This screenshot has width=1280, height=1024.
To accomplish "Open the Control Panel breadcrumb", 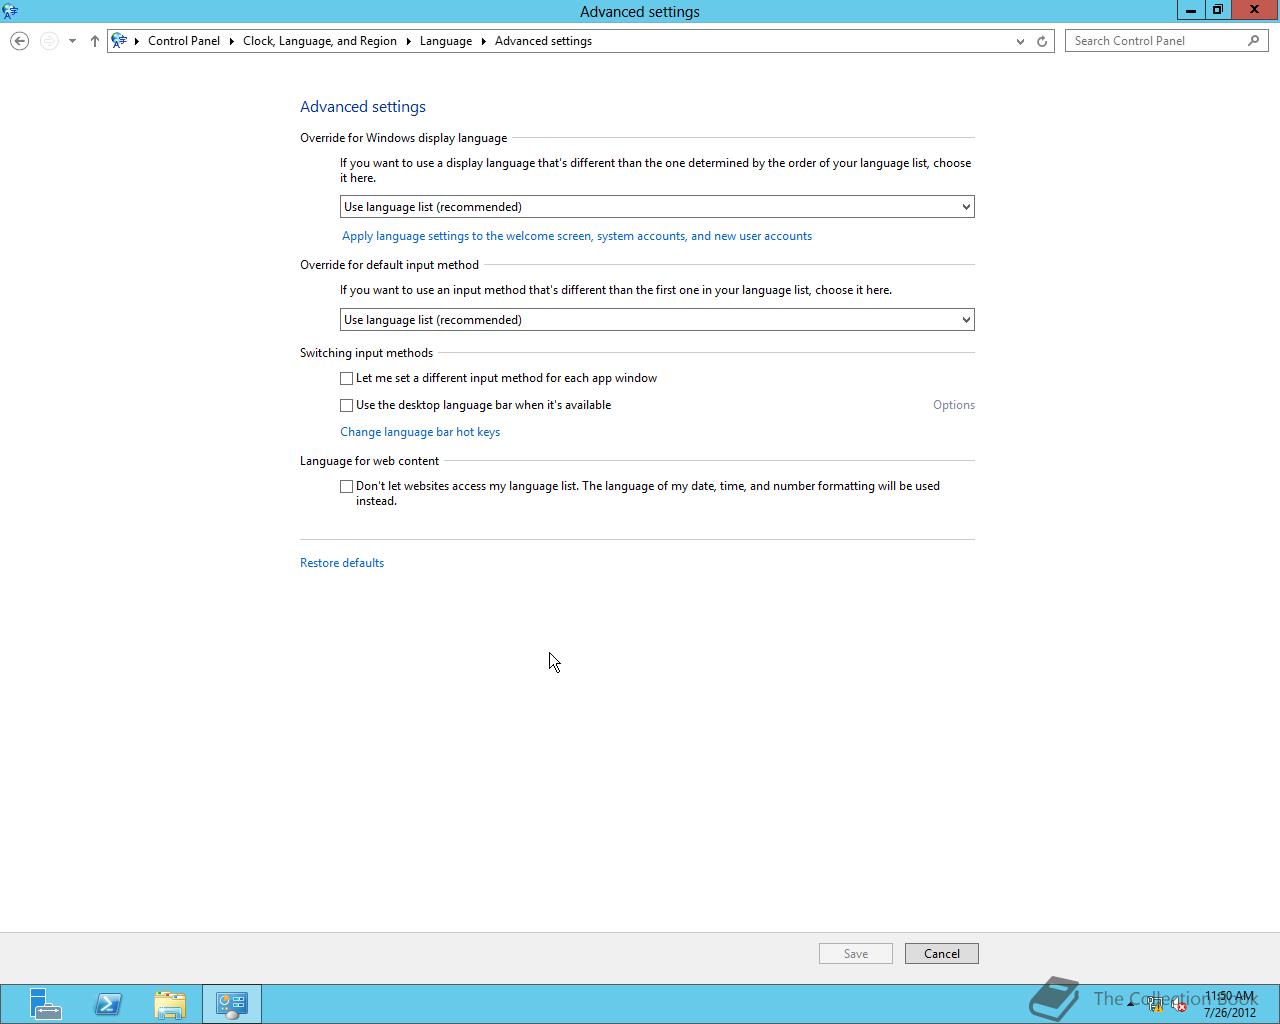I will click(184, 41).
